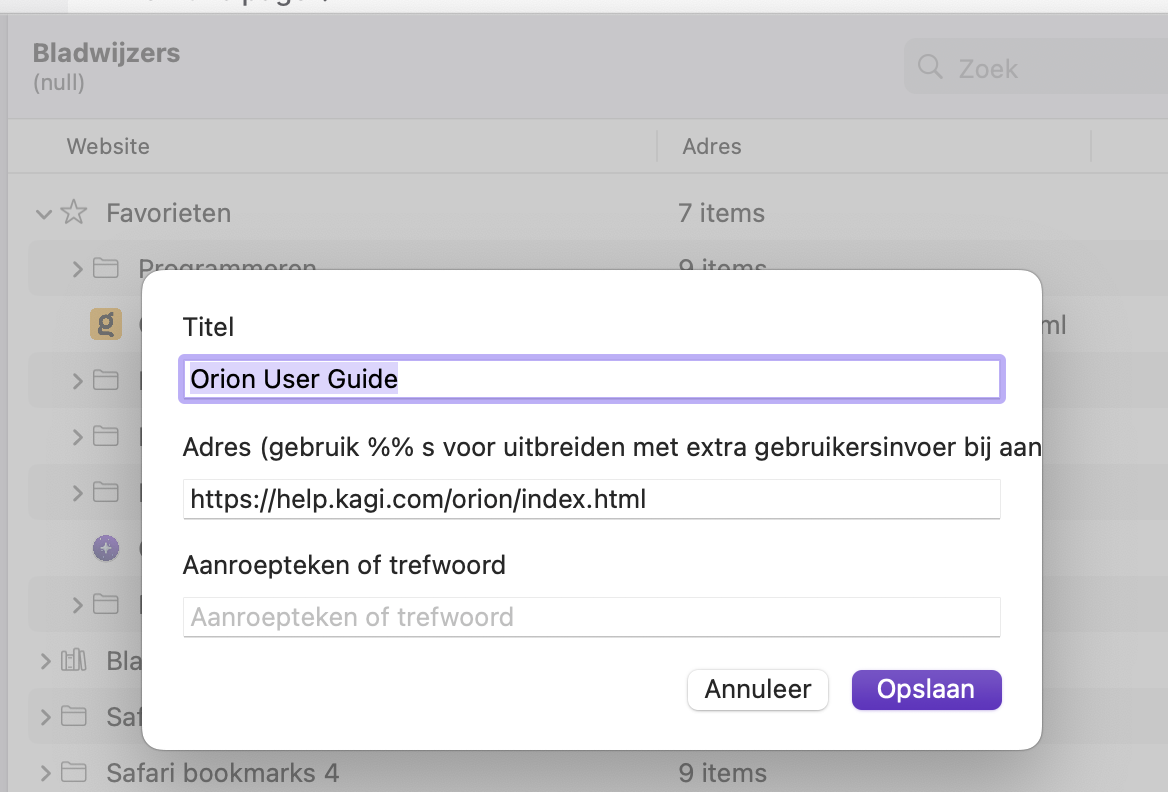
Task: Expand the Safari bookmarks 4 folder
Action: click(x=44, y=772)
